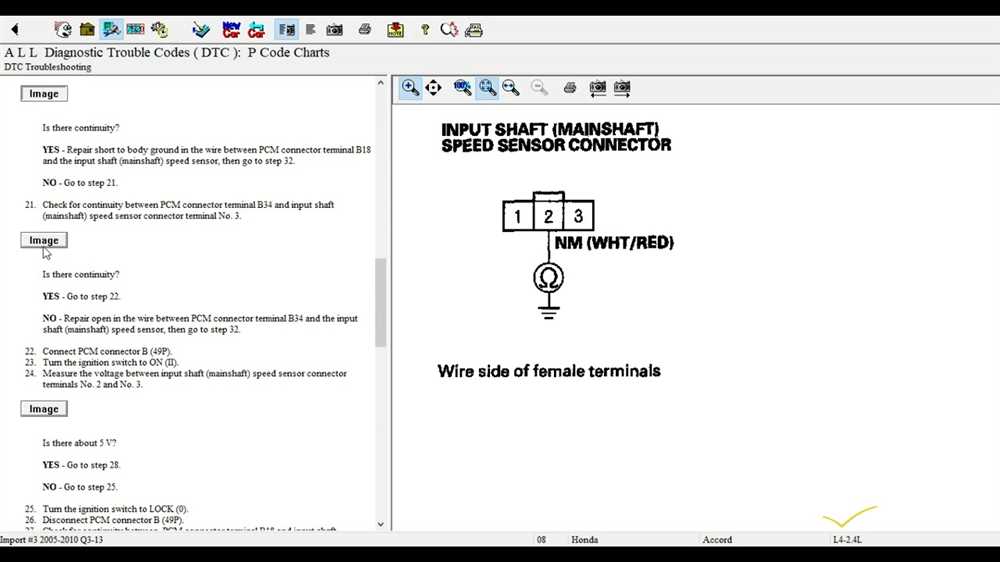The image size is (1000, 562).
Task: Click the 'DTC Troubleshooting' subtitle
Action: click(48, 67)
